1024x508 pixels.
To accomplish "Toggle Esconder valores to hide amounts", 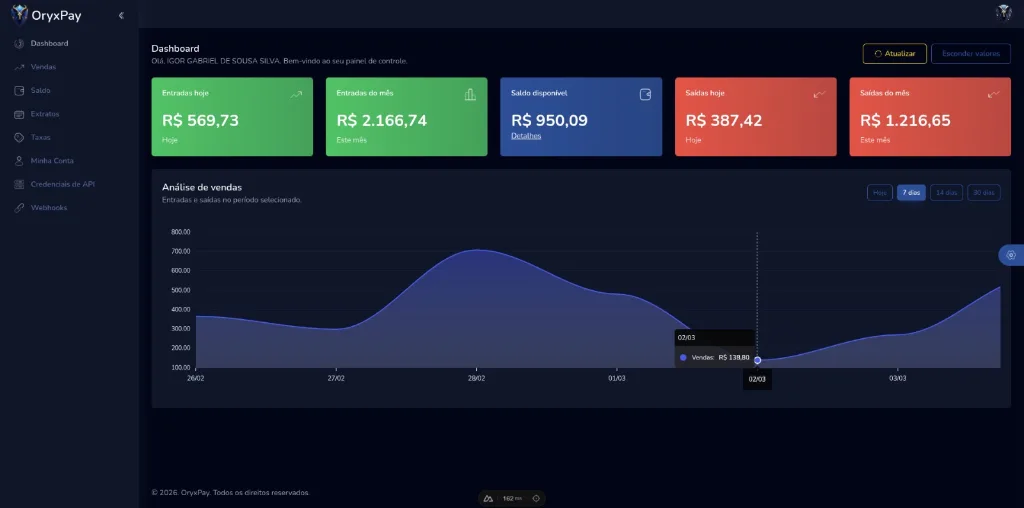I will (x=970, y=54).
